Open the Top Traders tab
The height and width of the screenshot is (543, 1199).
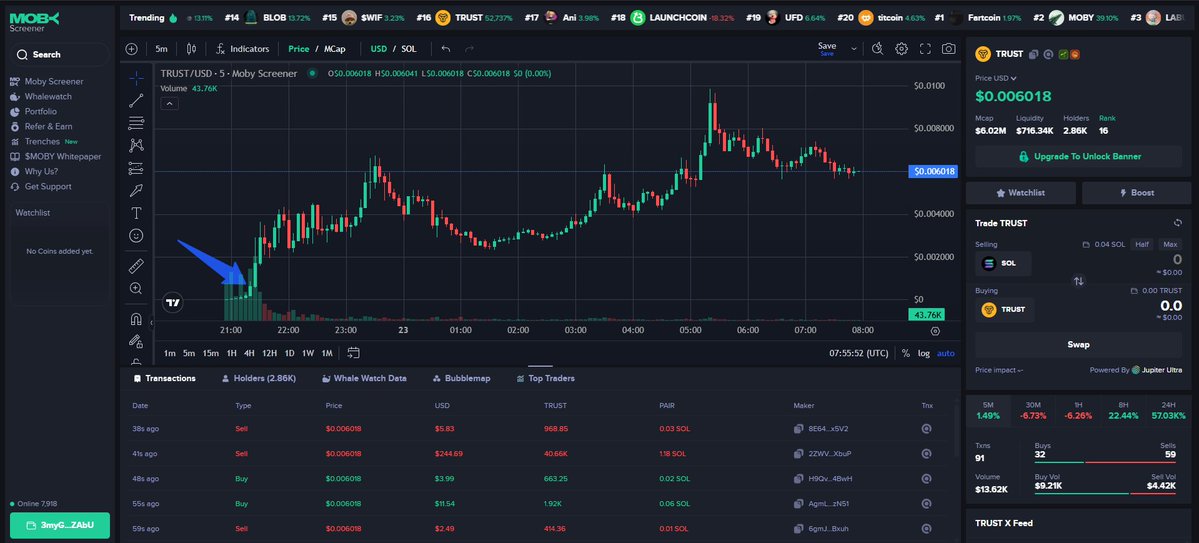click(545, 379)
